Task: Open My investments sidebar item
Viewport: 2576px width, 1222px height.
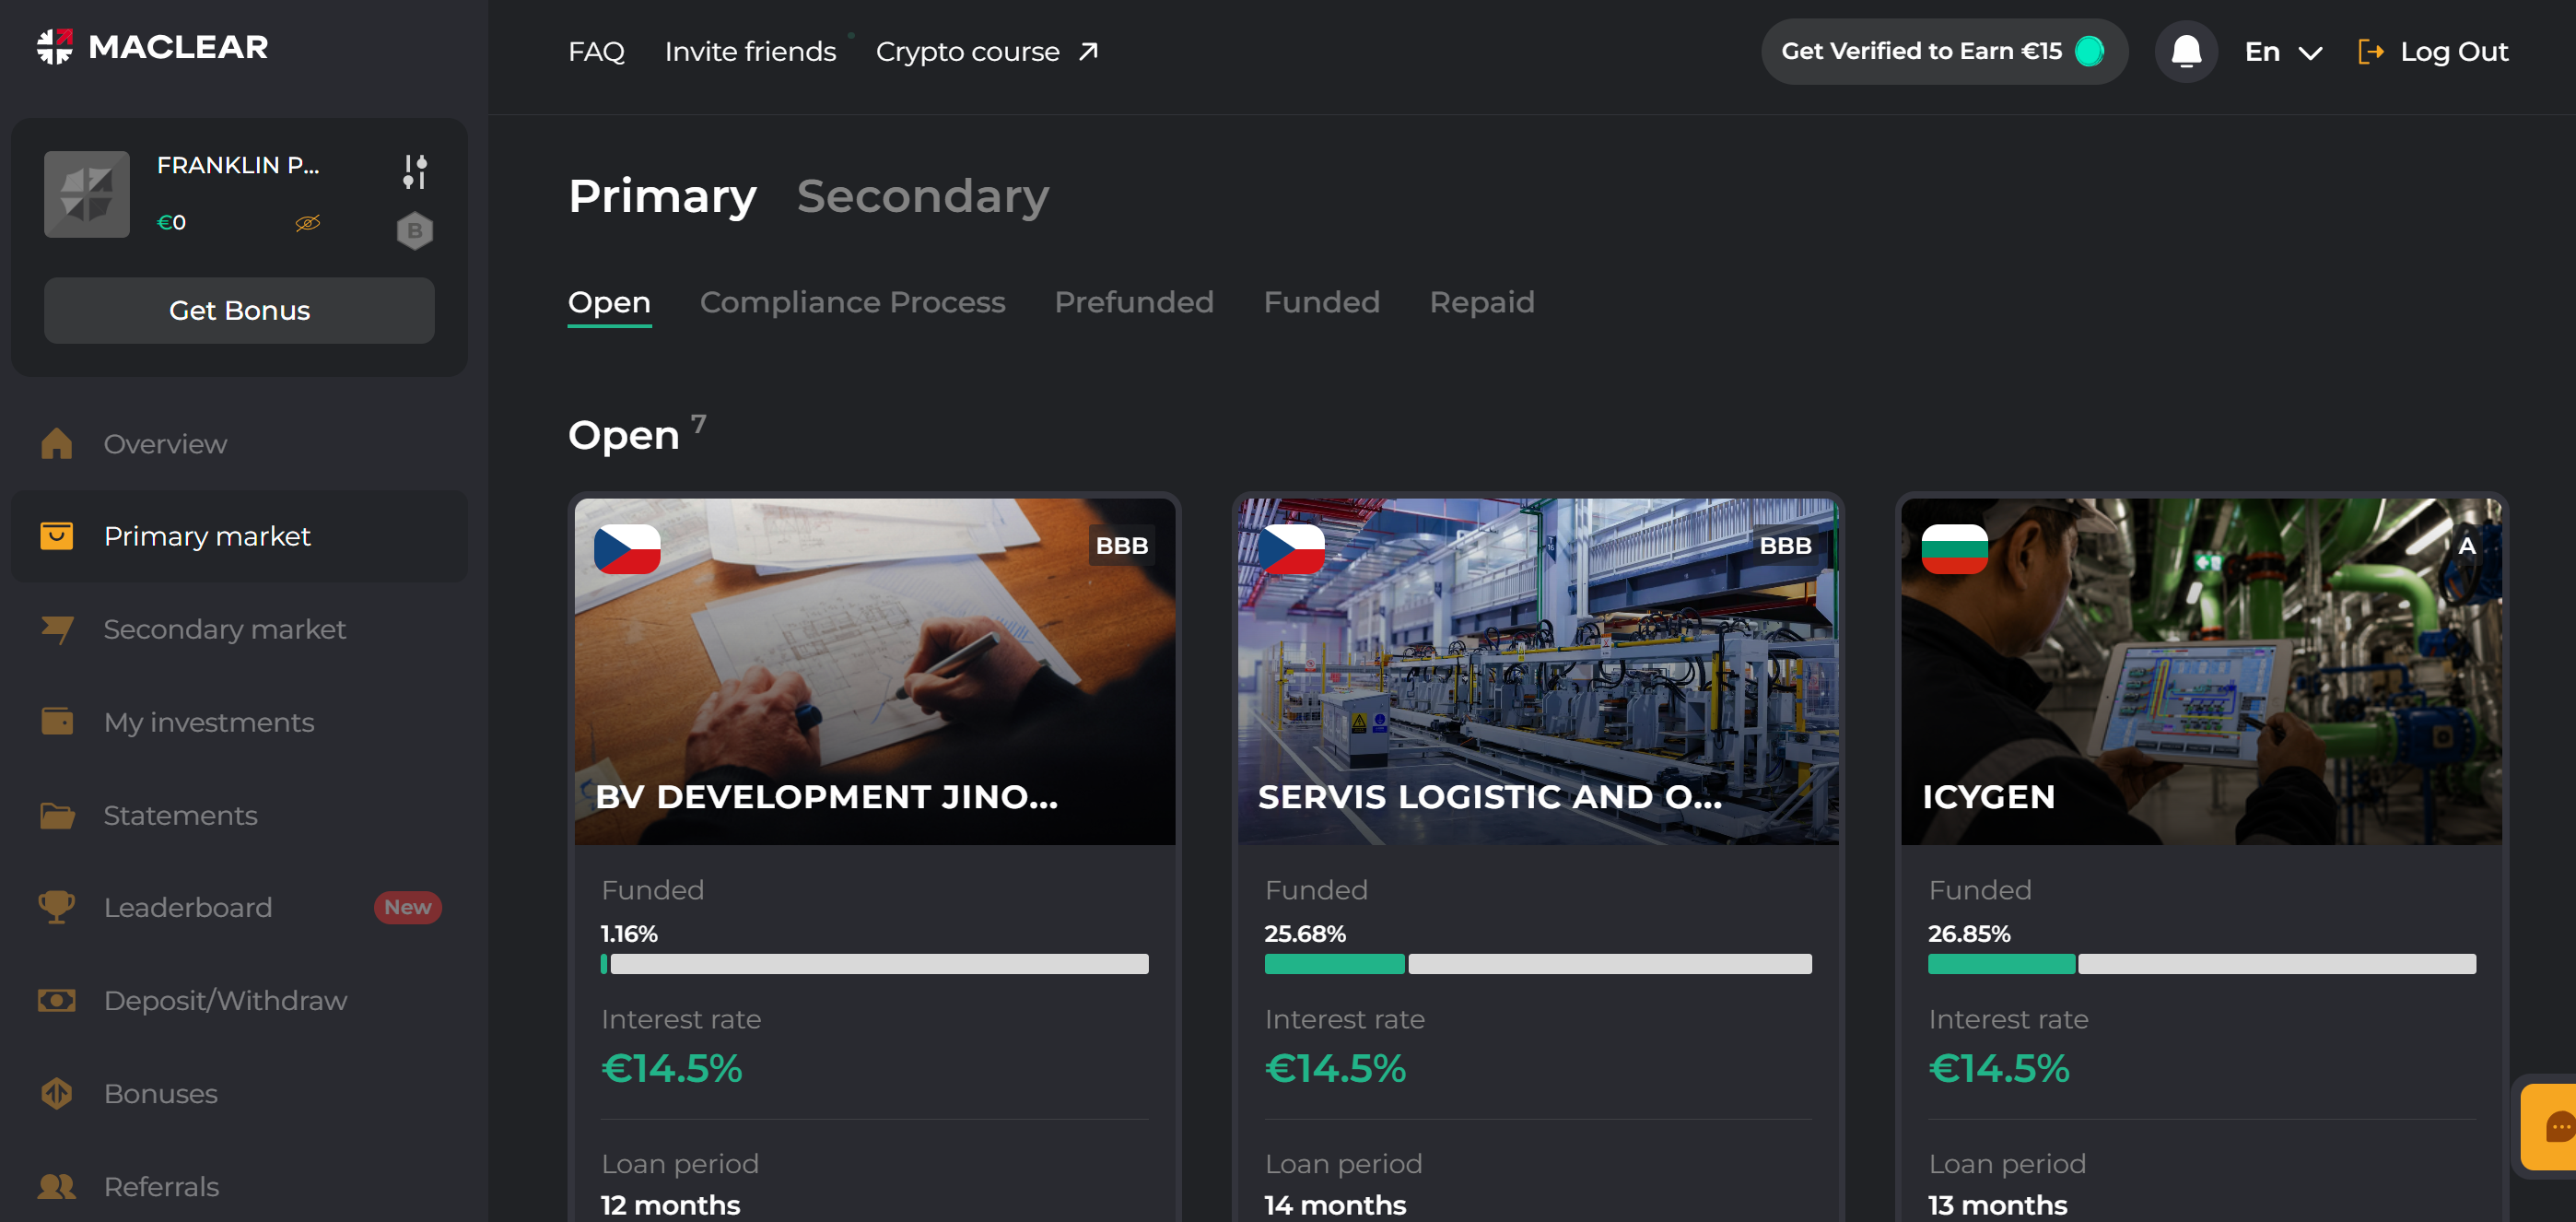Action: 239,722
